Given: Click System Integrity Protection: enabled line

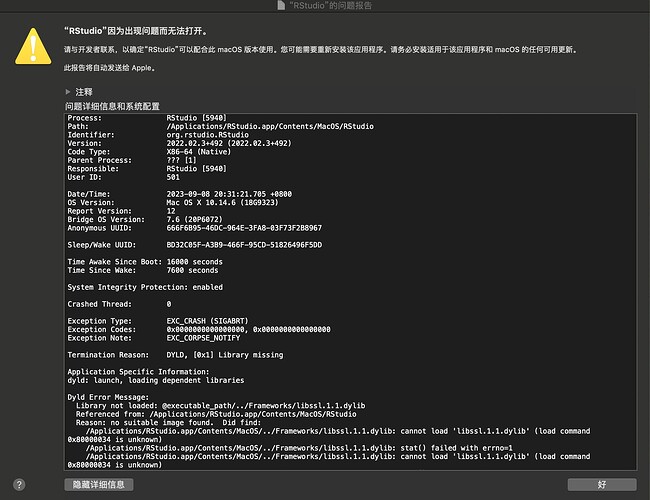Looking at the screenshot, I should (145, 287).
